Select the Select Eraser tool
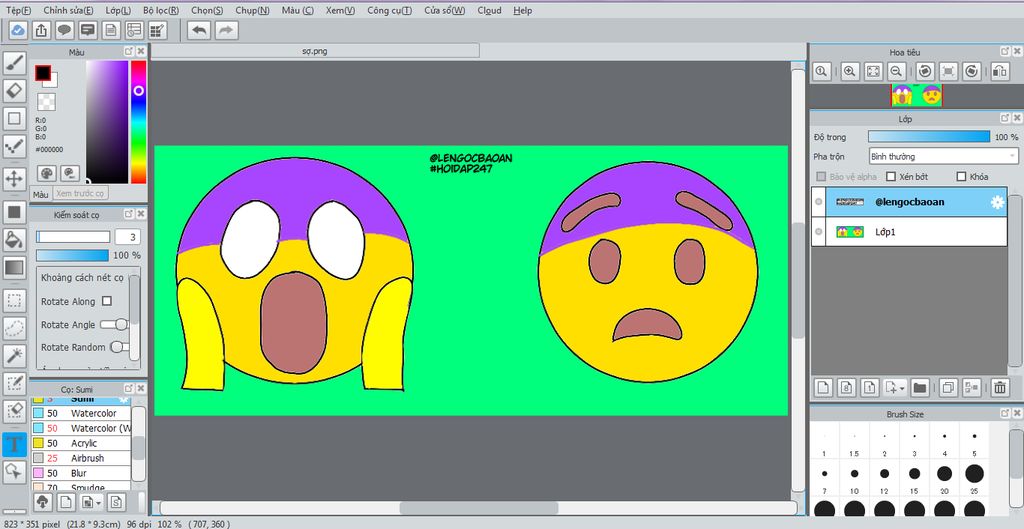This screenshot has height=529, width=1024. click(14, 412)
